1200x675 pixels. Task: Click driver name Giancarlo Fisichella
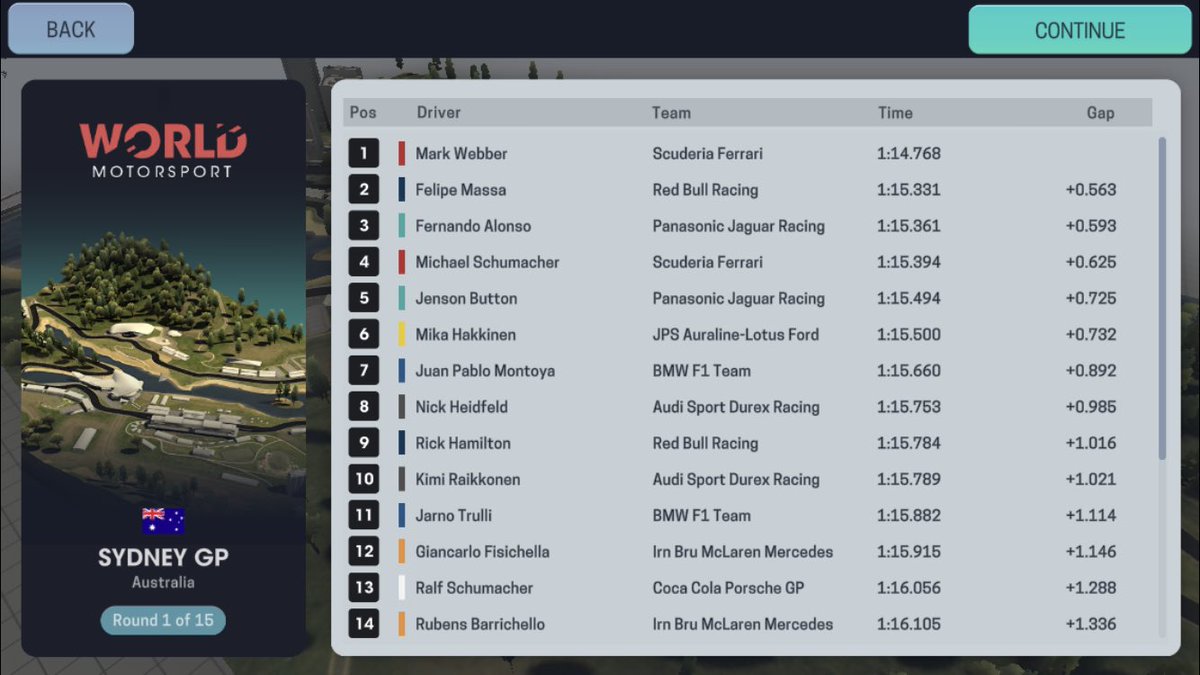[482, 551]
